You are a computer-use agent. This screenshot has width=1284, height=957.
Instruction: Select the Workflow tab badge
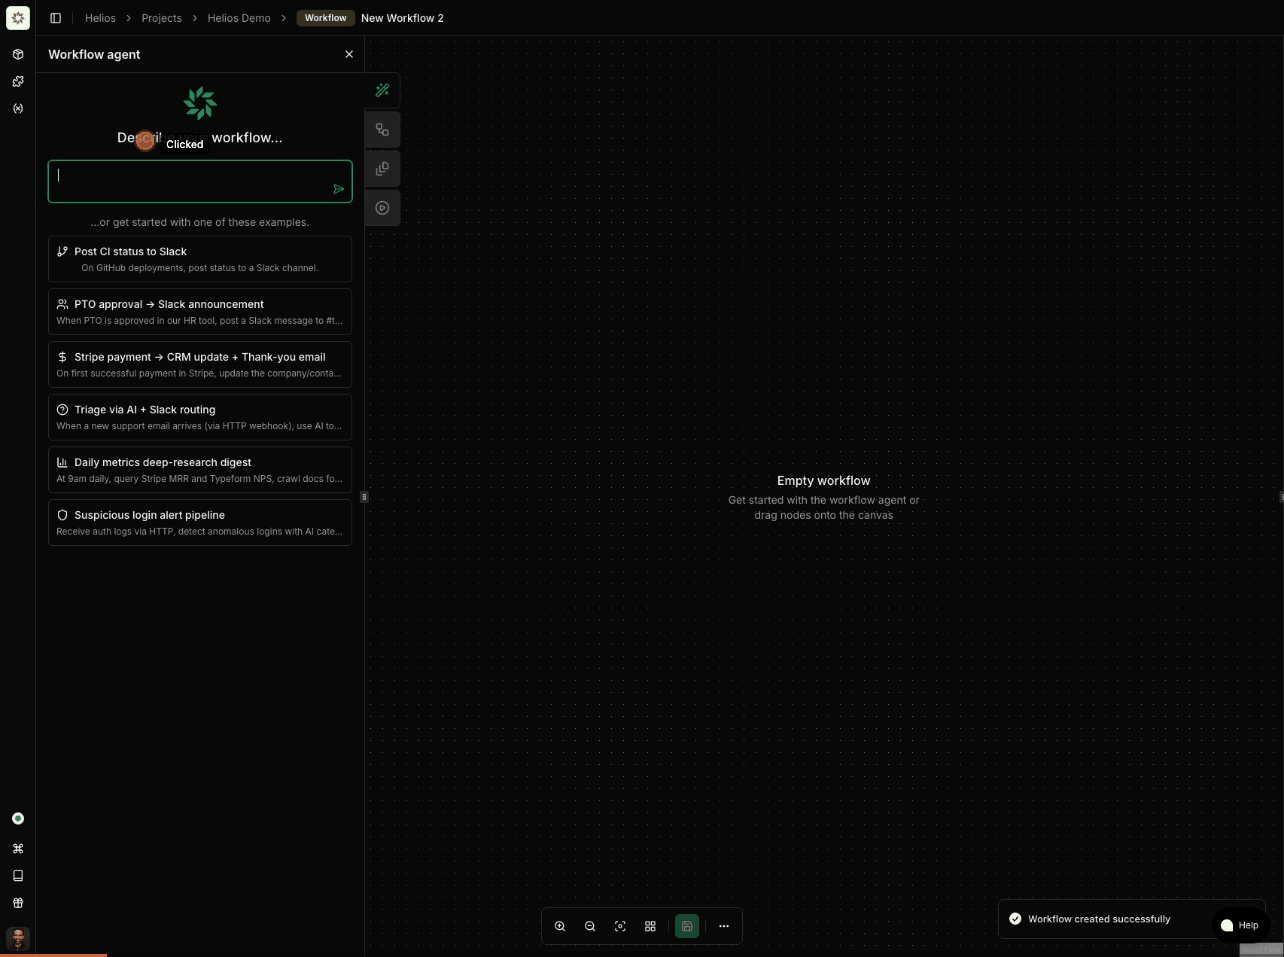(x=325, y=17)
